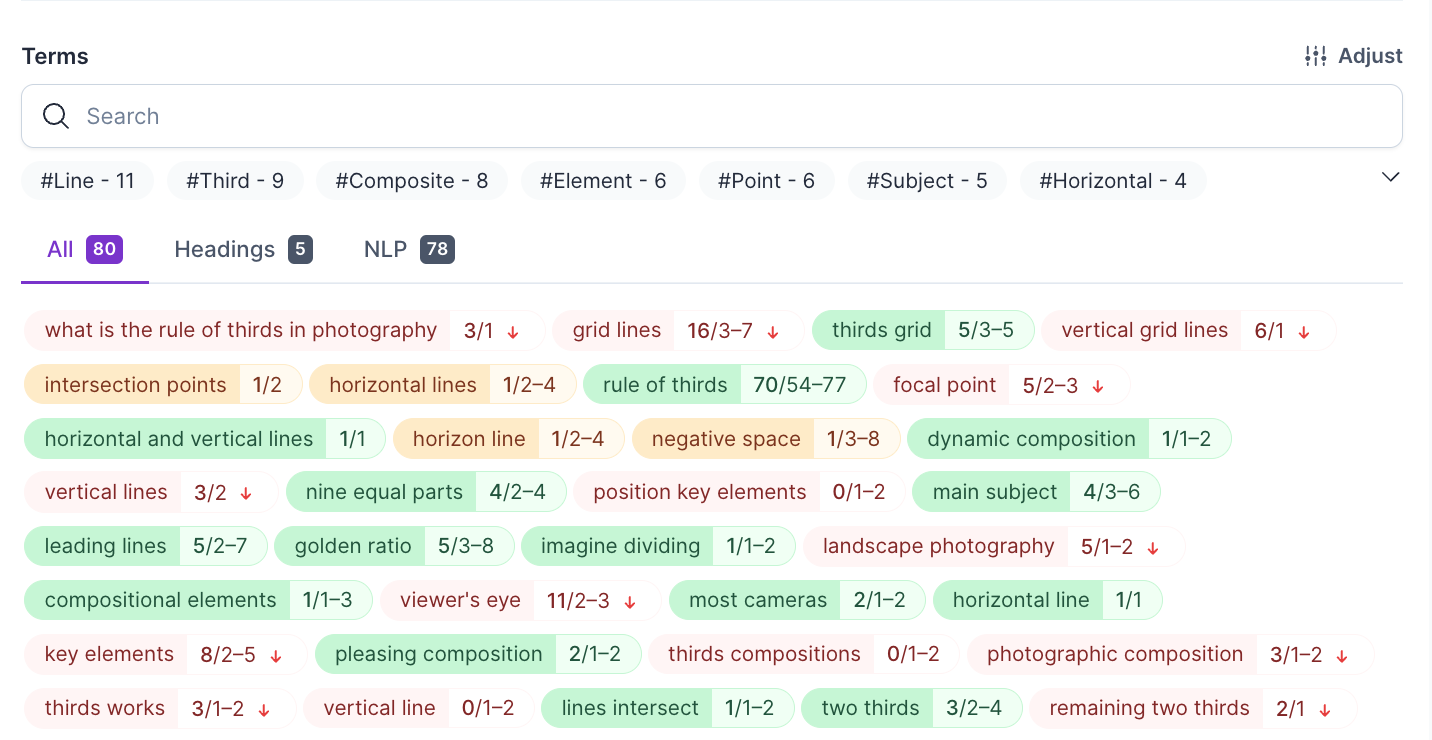This screenshot has width=1432, height=740.
Task: Select the 'negative space' term chip
Action: [725, 439]
